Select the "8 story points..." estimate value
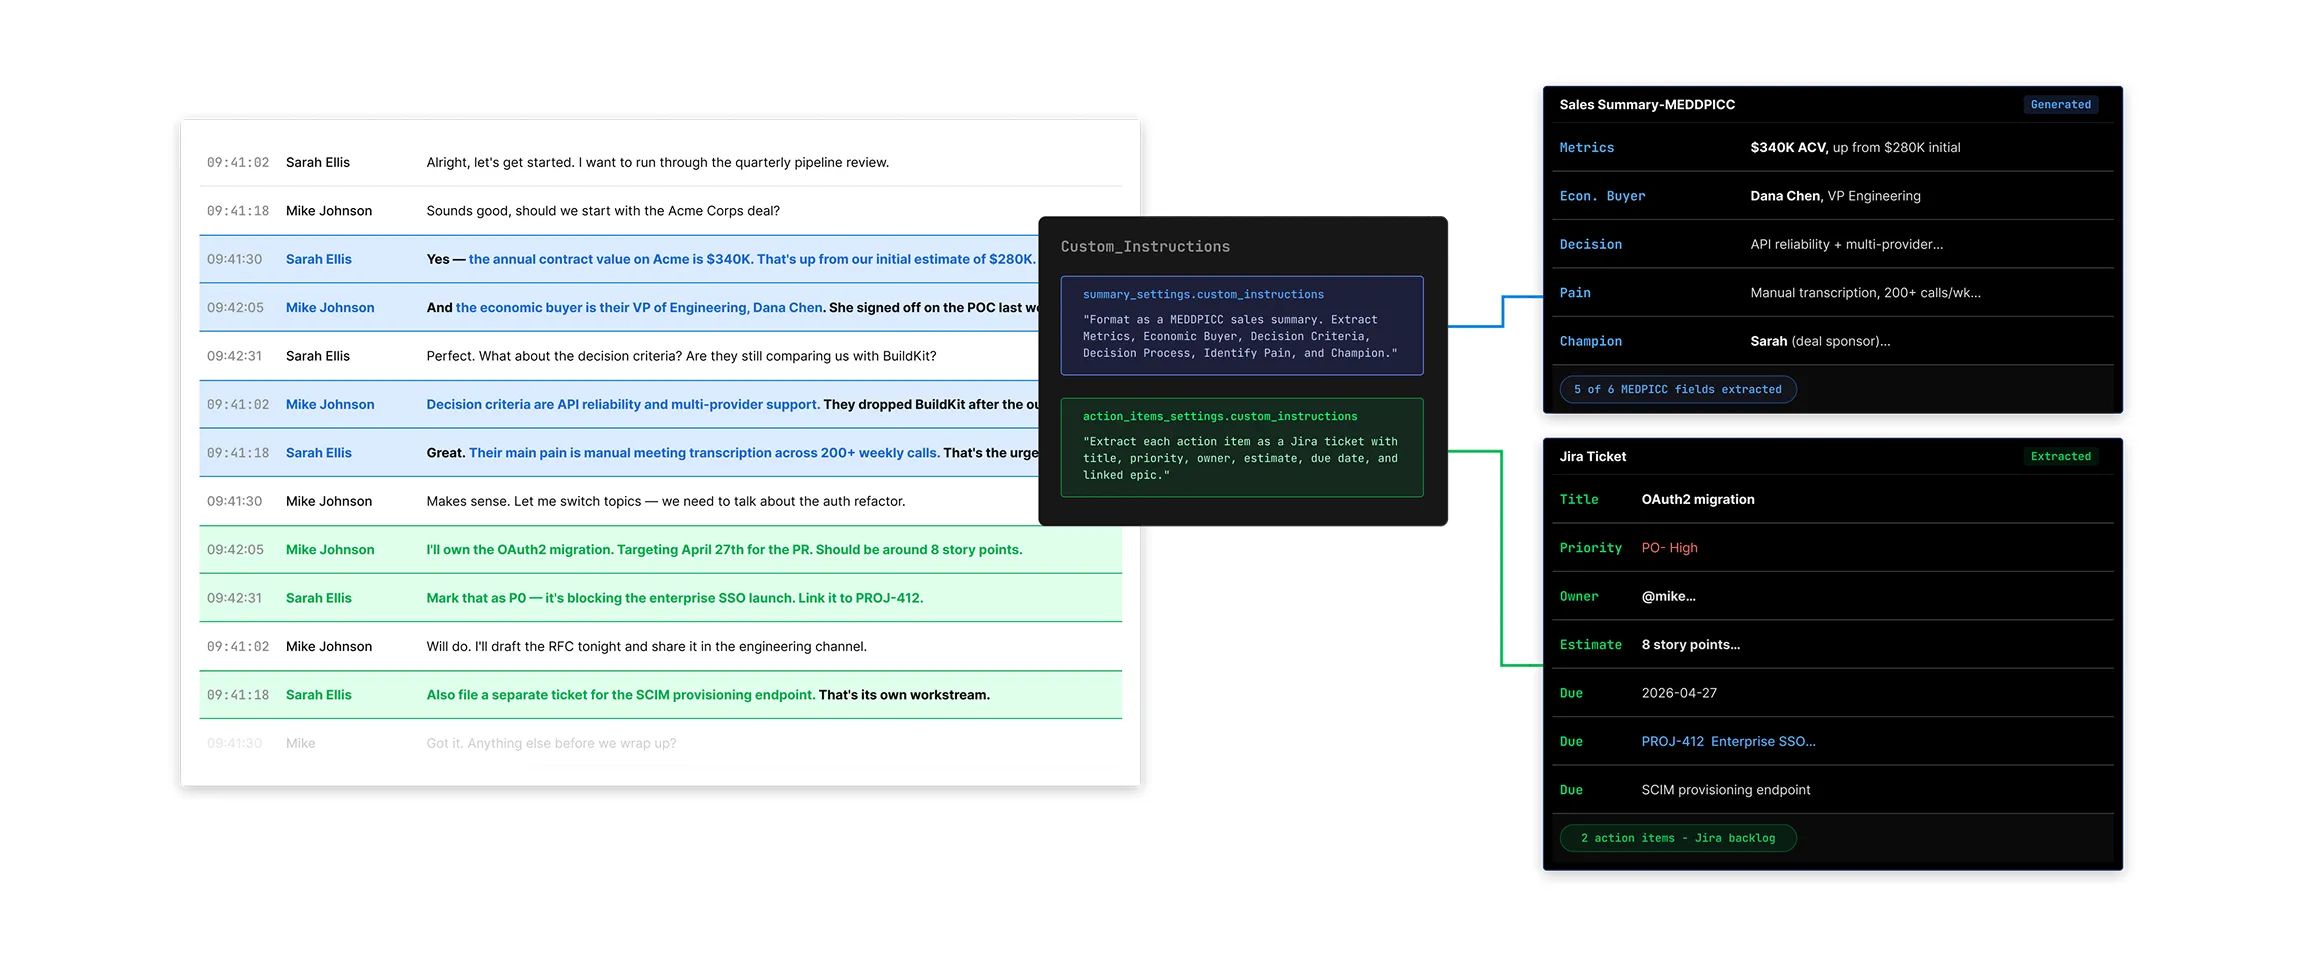 (1690, 646)
